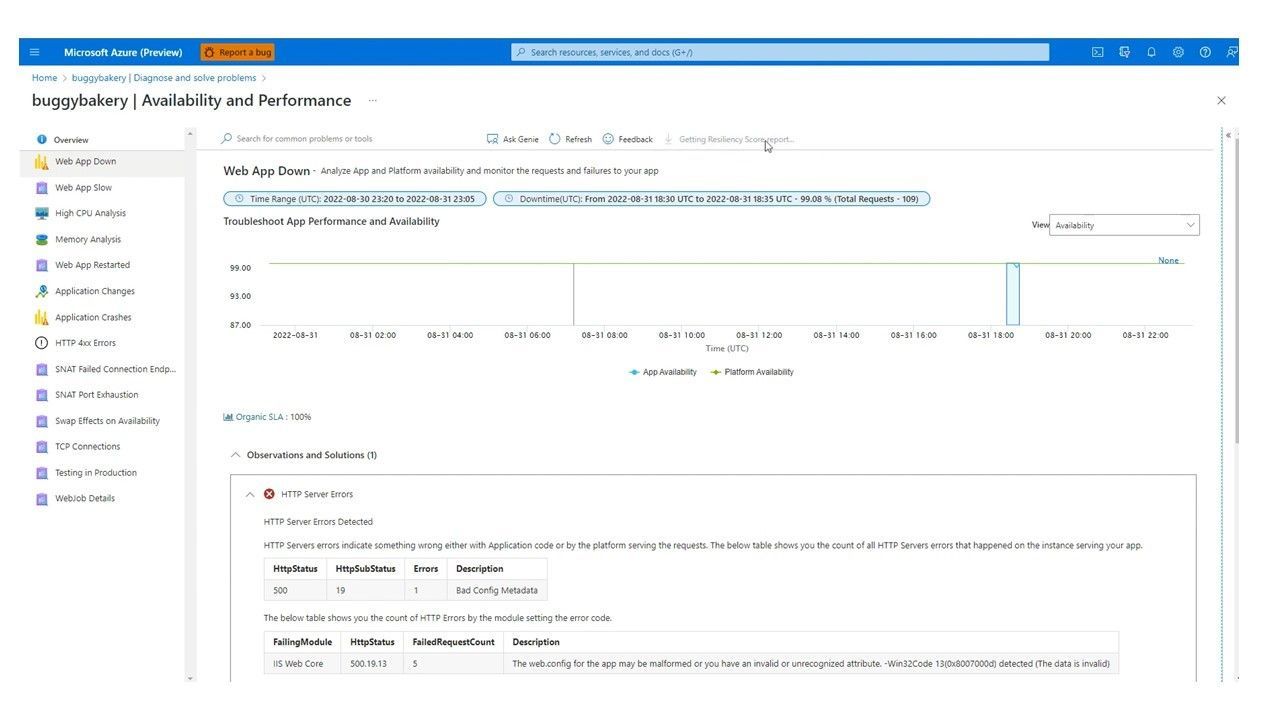Click the bug icon on Report a bug
The image size is (1280, 720).
pos(209,52)
